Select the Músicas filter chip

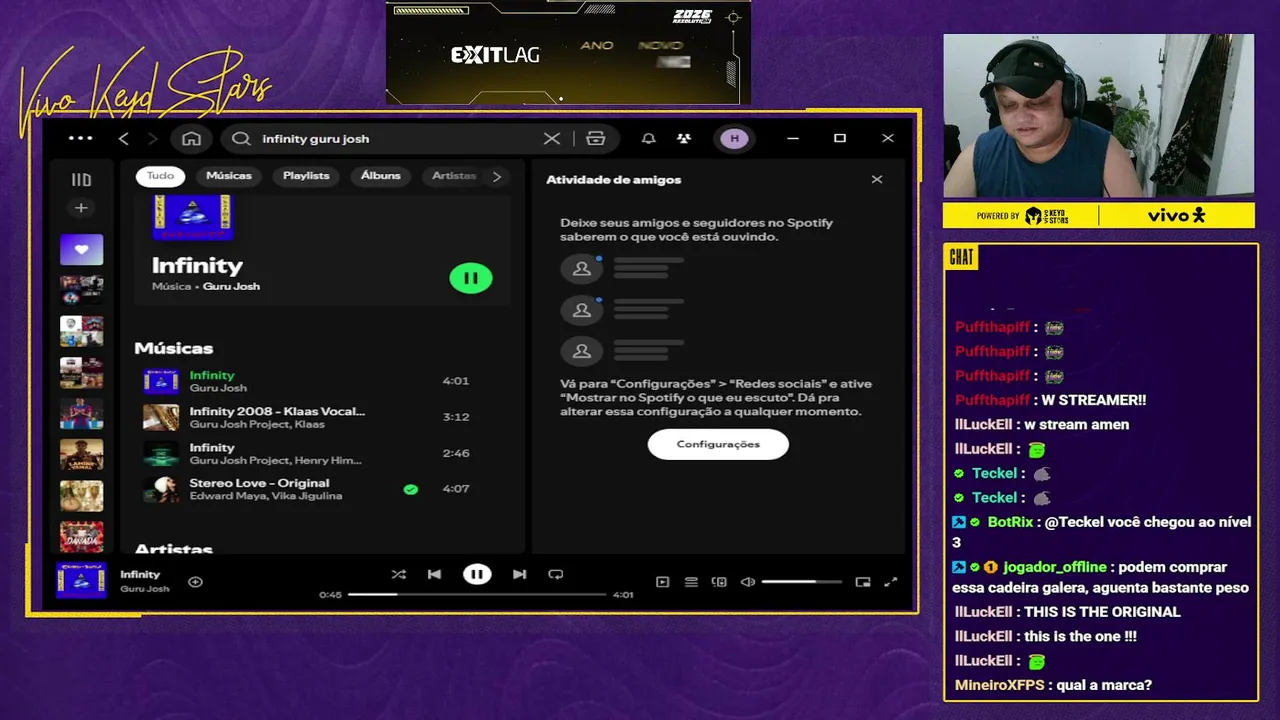[229, 176]
